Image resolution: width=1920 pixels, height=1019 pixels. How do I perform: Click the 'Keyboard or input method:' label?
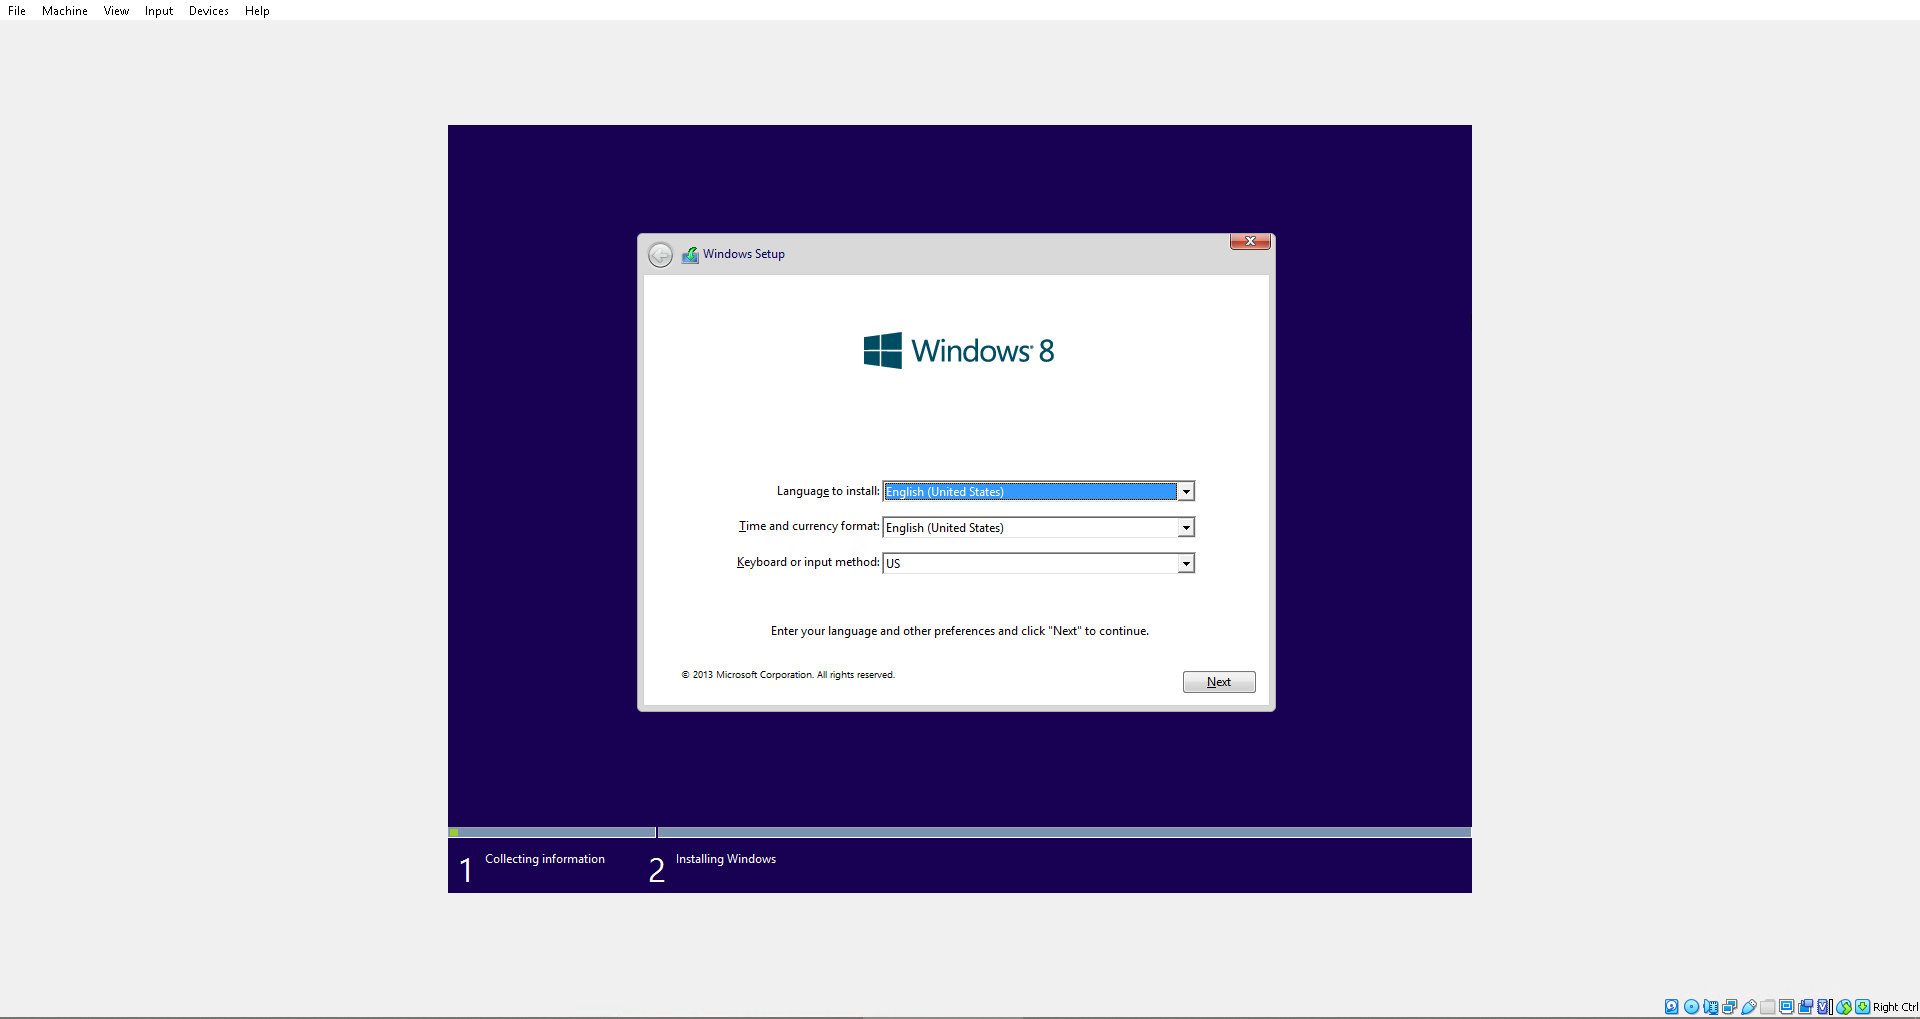pos(808,562)
